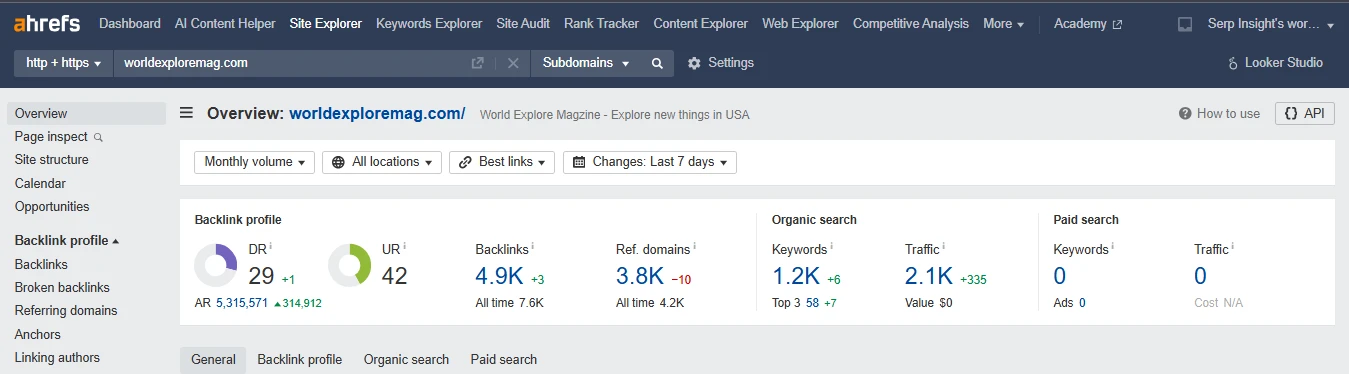The width and height of the screenshot is (1349, 374).
Task: Click the Page inspect search icon
Action: coord(98,137)
